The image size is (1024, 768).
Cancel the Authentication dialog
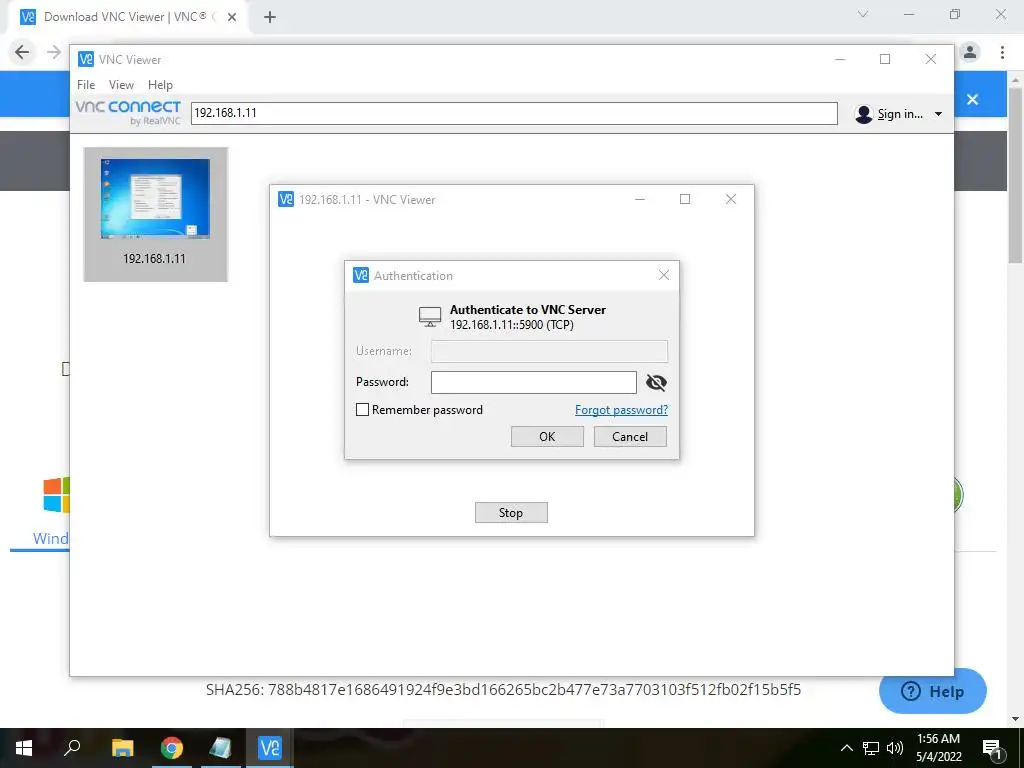point(630,436)
